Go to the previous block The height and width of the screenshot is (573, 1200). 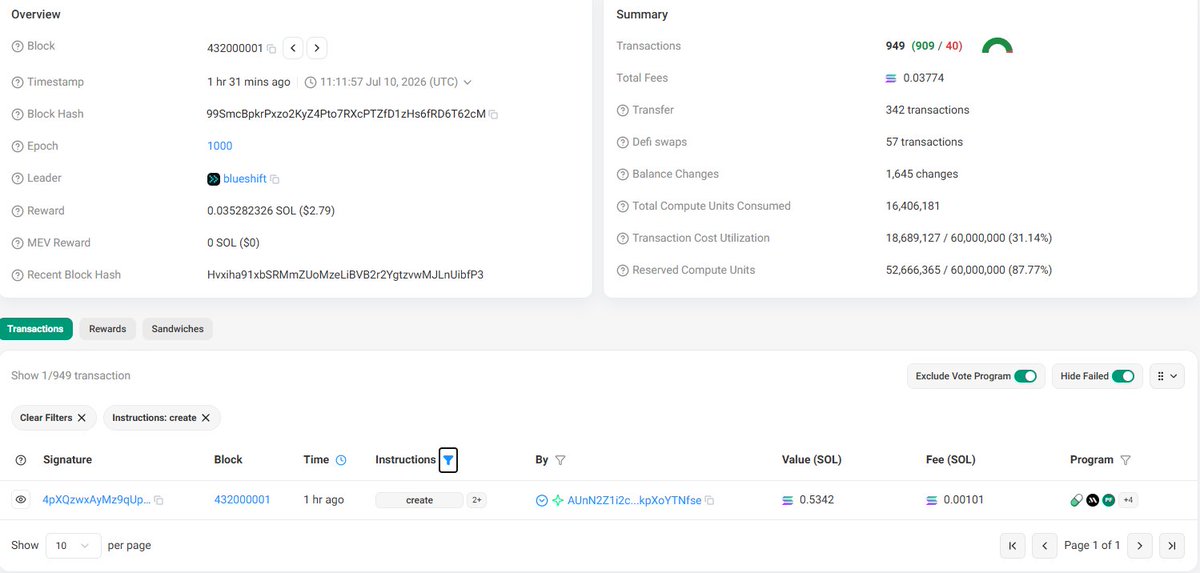click(293, 47)
